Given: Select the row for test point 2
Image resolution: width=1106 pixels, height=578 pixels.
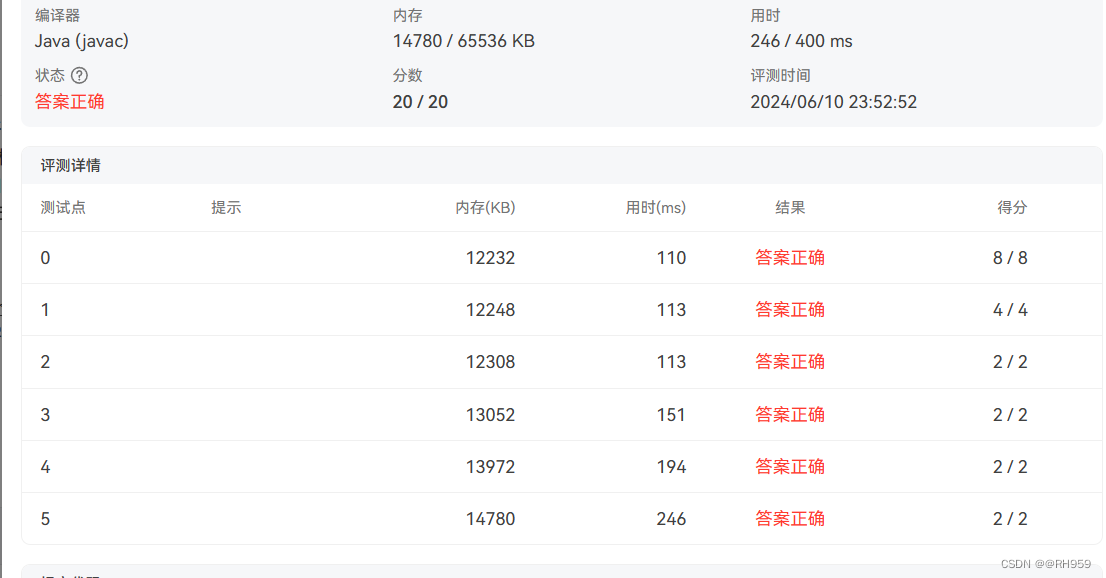Looking at the screenshot, I should click(x=400, y=361).
